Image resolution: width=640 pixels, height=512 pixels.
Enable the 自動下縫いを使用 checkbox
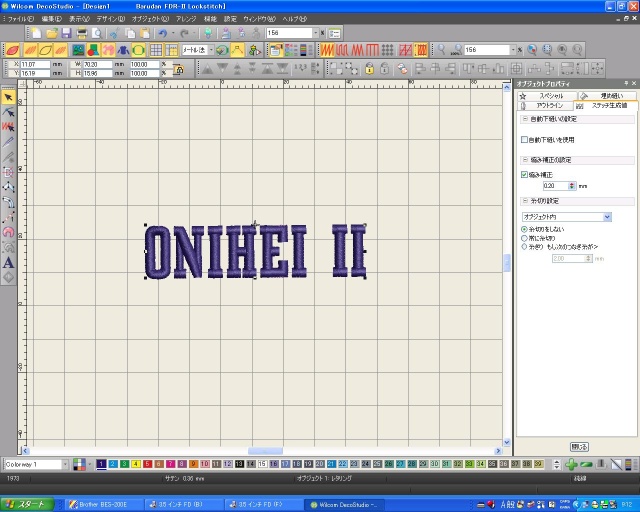[525, 140]
